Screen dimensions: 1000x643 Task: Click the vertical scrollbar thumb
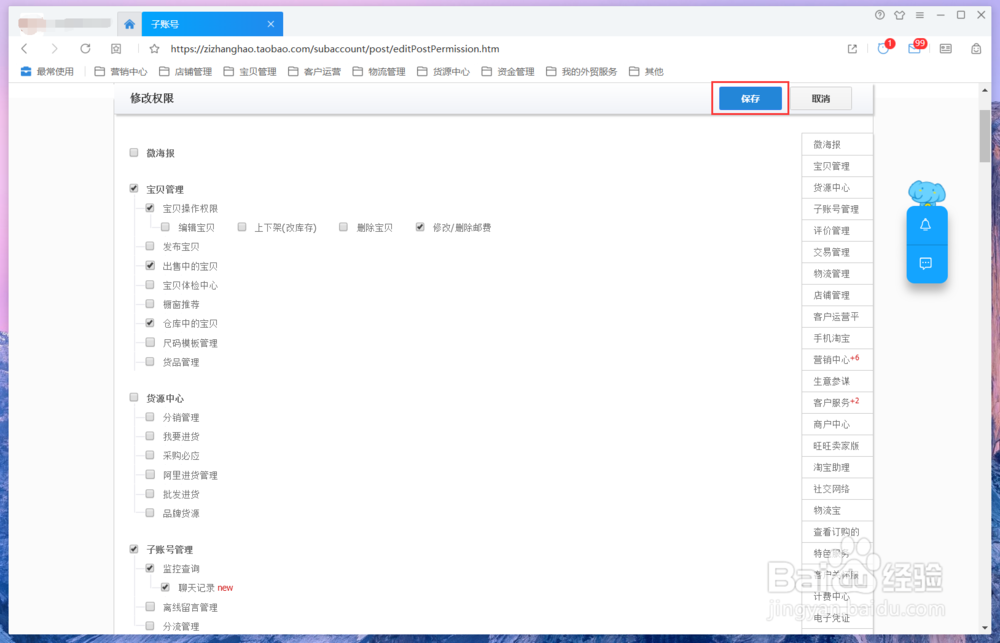[x=985, y=136]
